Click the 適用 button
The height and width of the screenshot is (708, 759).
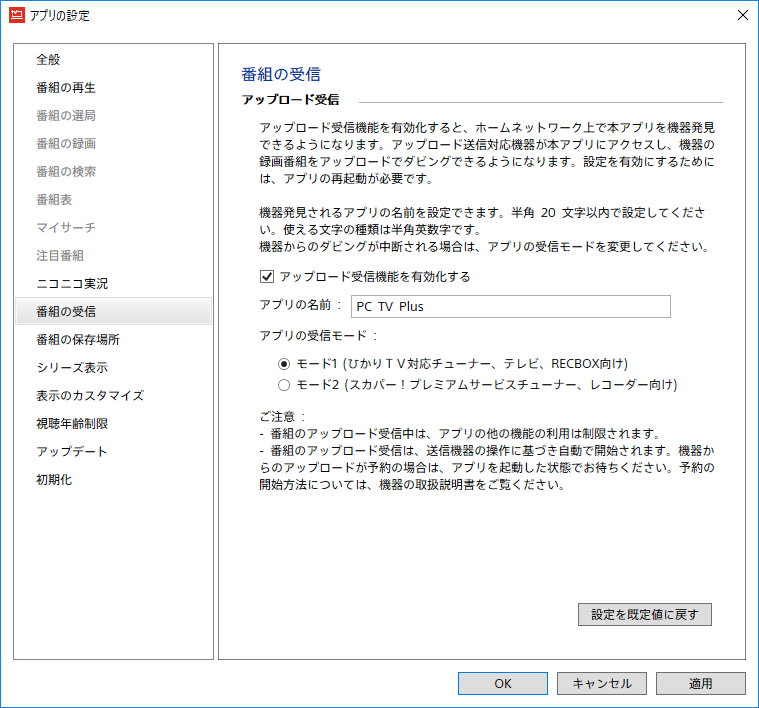pos(700,683)
